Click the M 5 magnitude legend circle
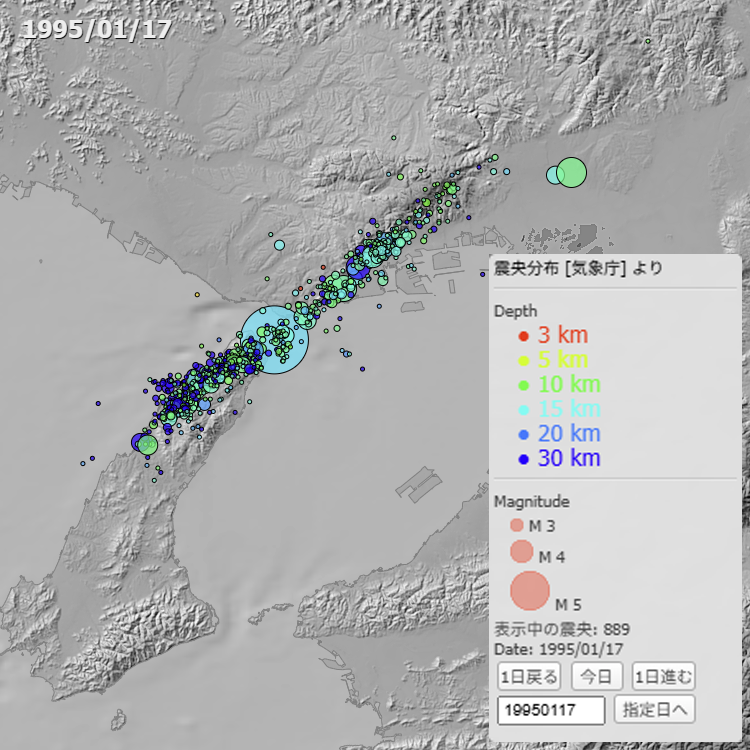Image resolution: width=750 pixels, height=750 pixels. (x=530, y=591)
